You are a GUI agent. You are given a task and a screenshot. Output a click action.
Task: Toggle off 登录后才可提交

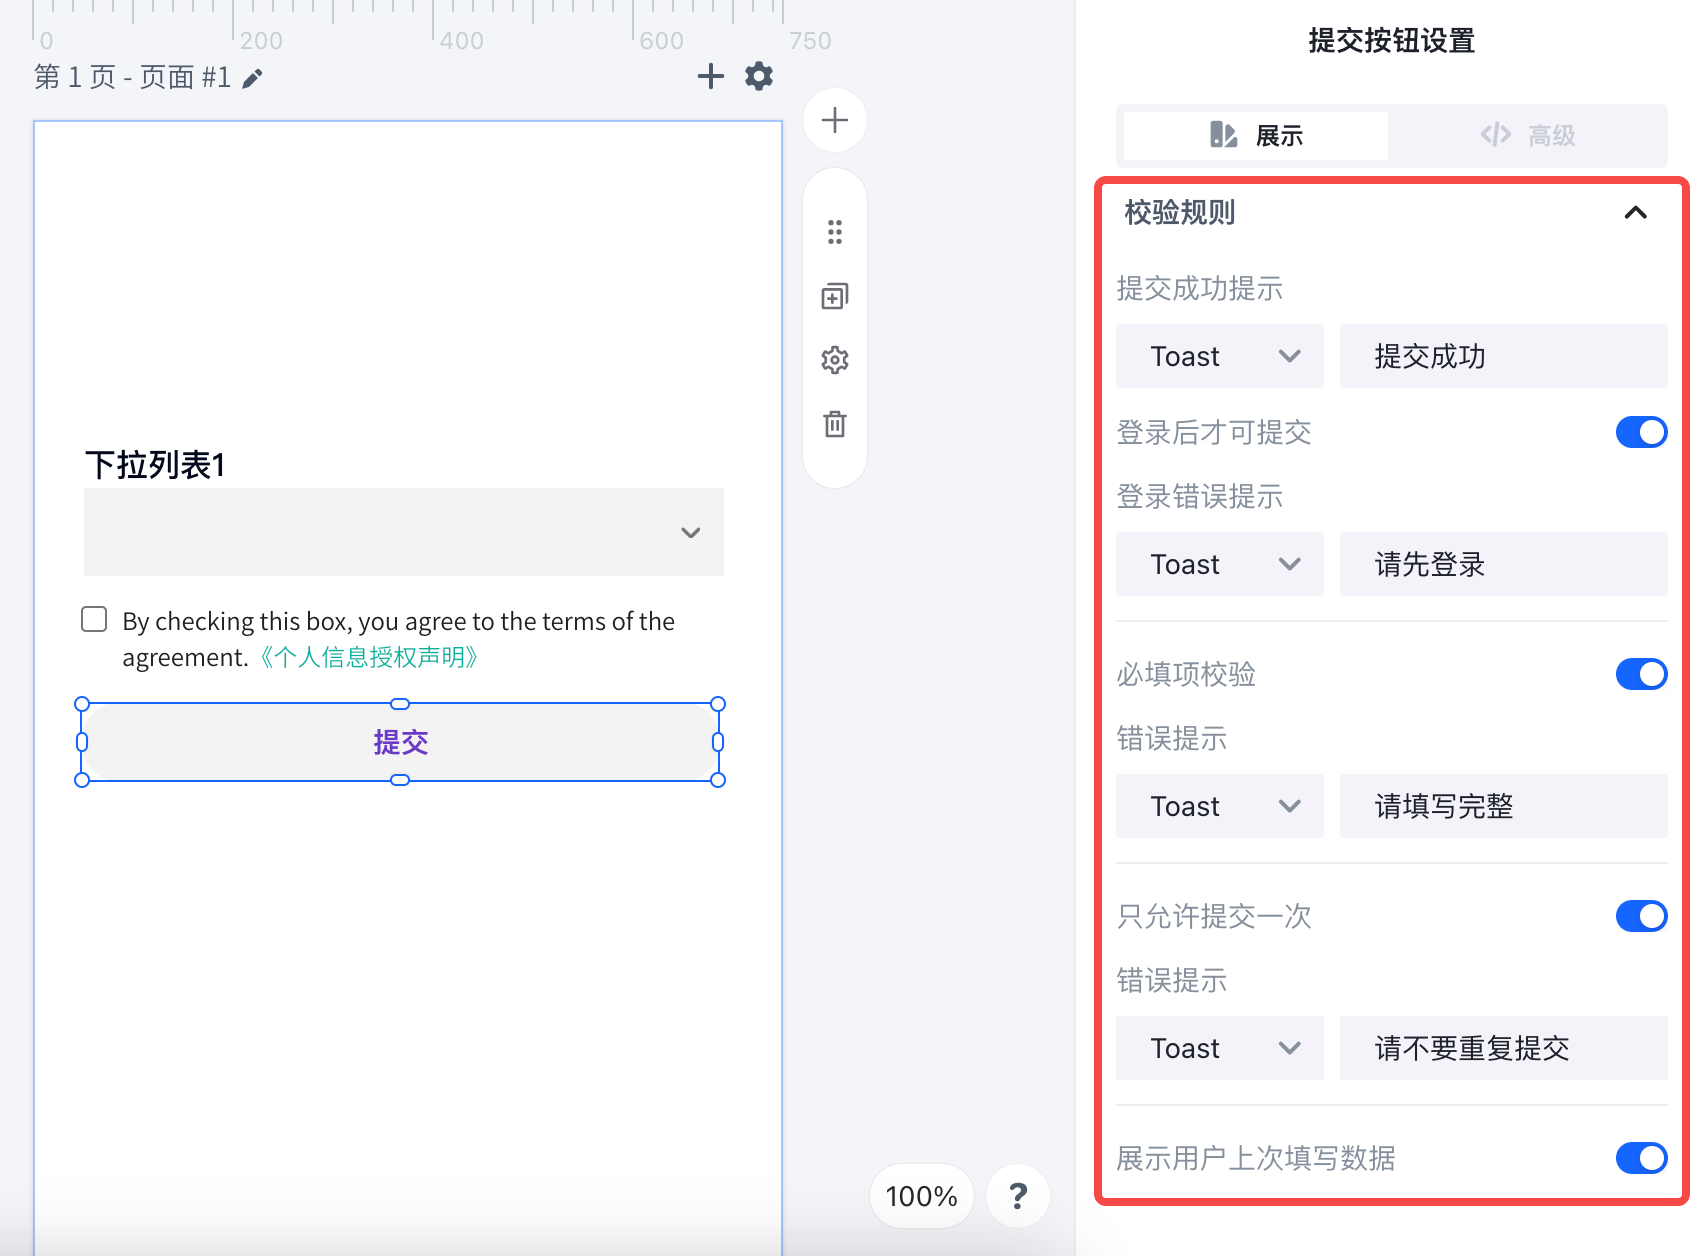[1641, 432]
